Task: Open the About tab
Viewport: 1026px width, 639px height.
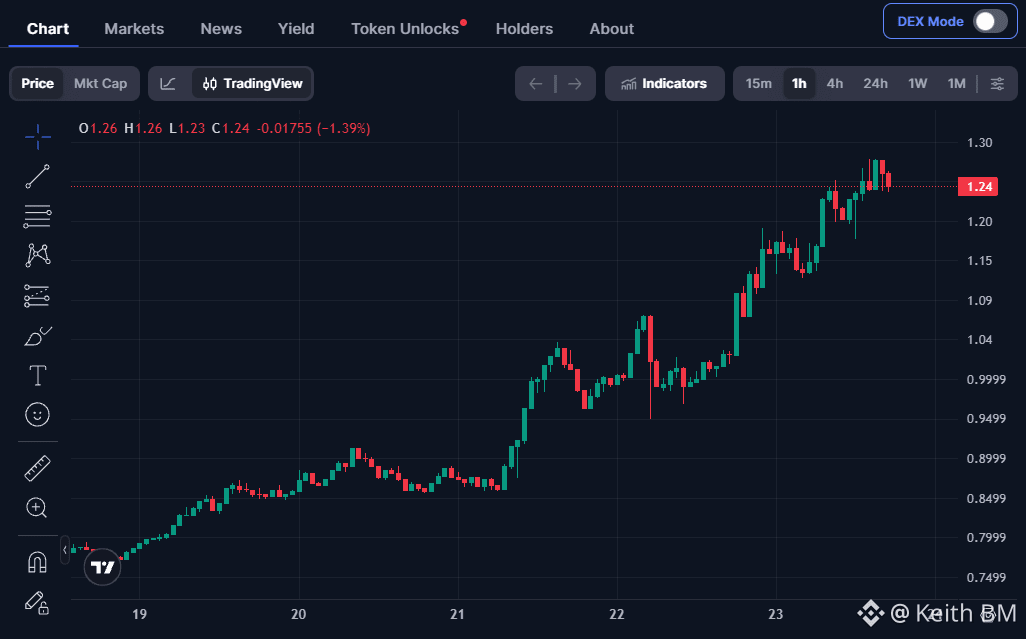Action: tap(612, 29)
